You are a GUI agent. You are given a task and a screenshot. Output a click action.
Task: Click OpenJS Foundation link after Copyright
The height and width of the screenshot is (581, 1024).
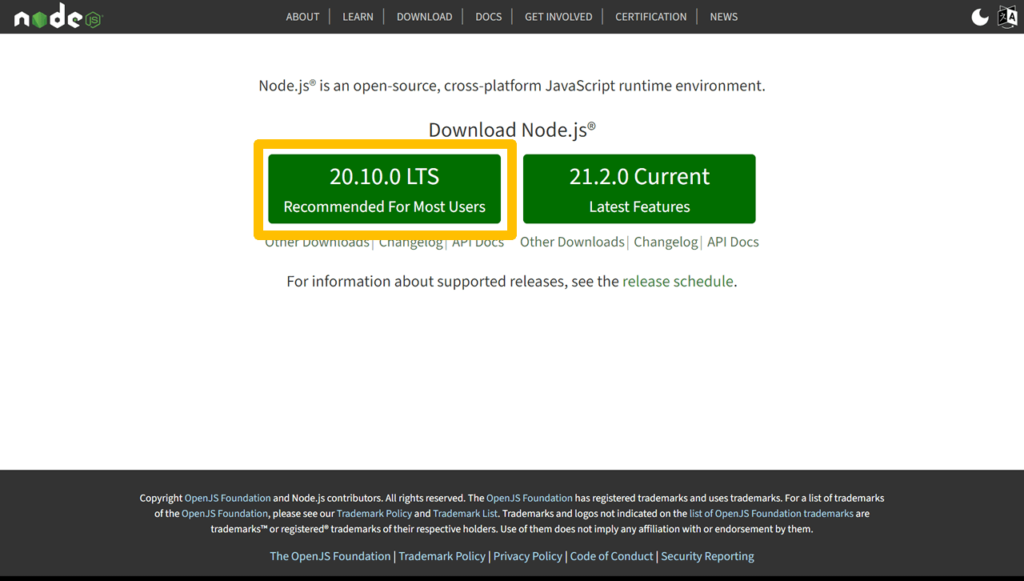(x=227, y=498)
